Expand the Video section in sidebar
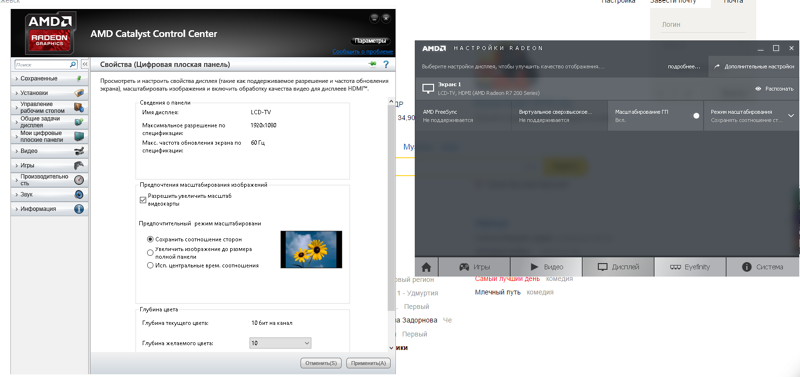Screen dimensions: 800x377 (x=49, y=151)
